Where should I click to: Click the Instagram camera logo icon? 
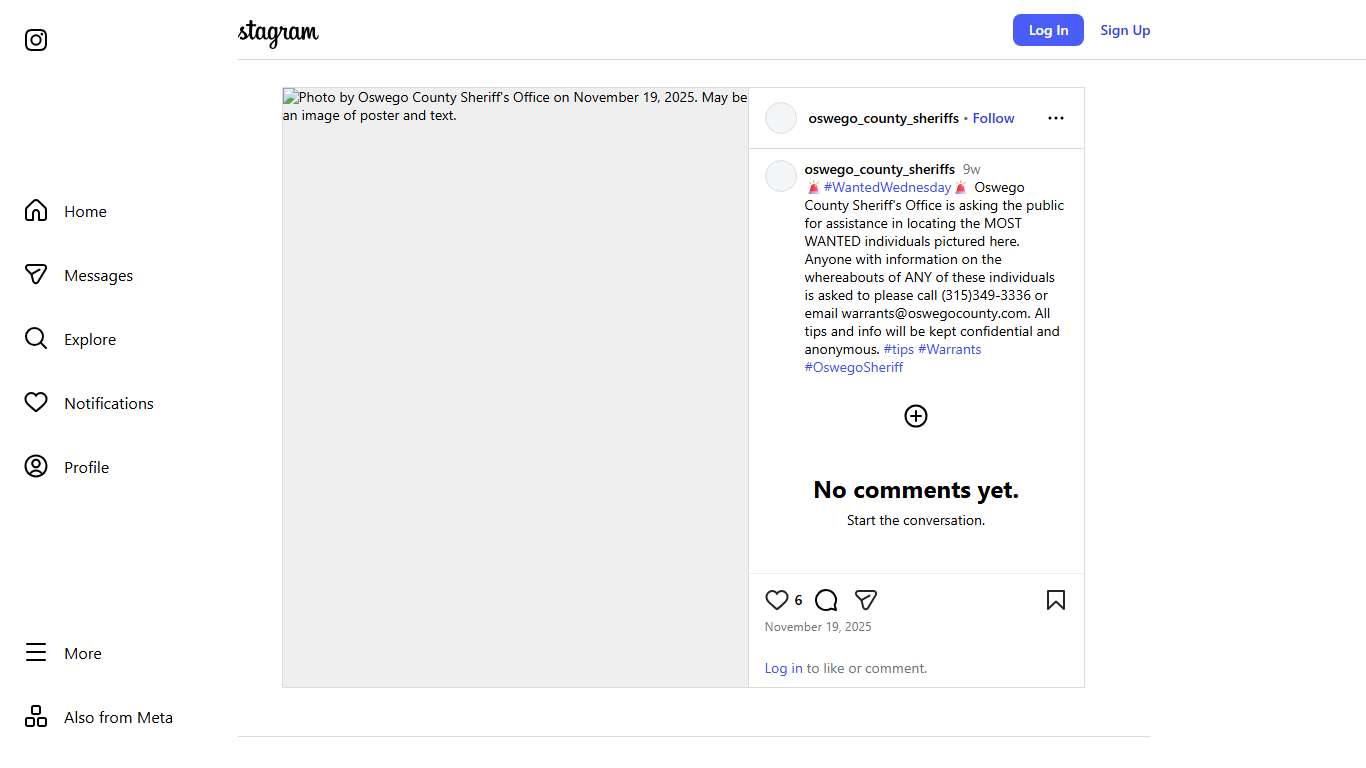coord(36,40)
